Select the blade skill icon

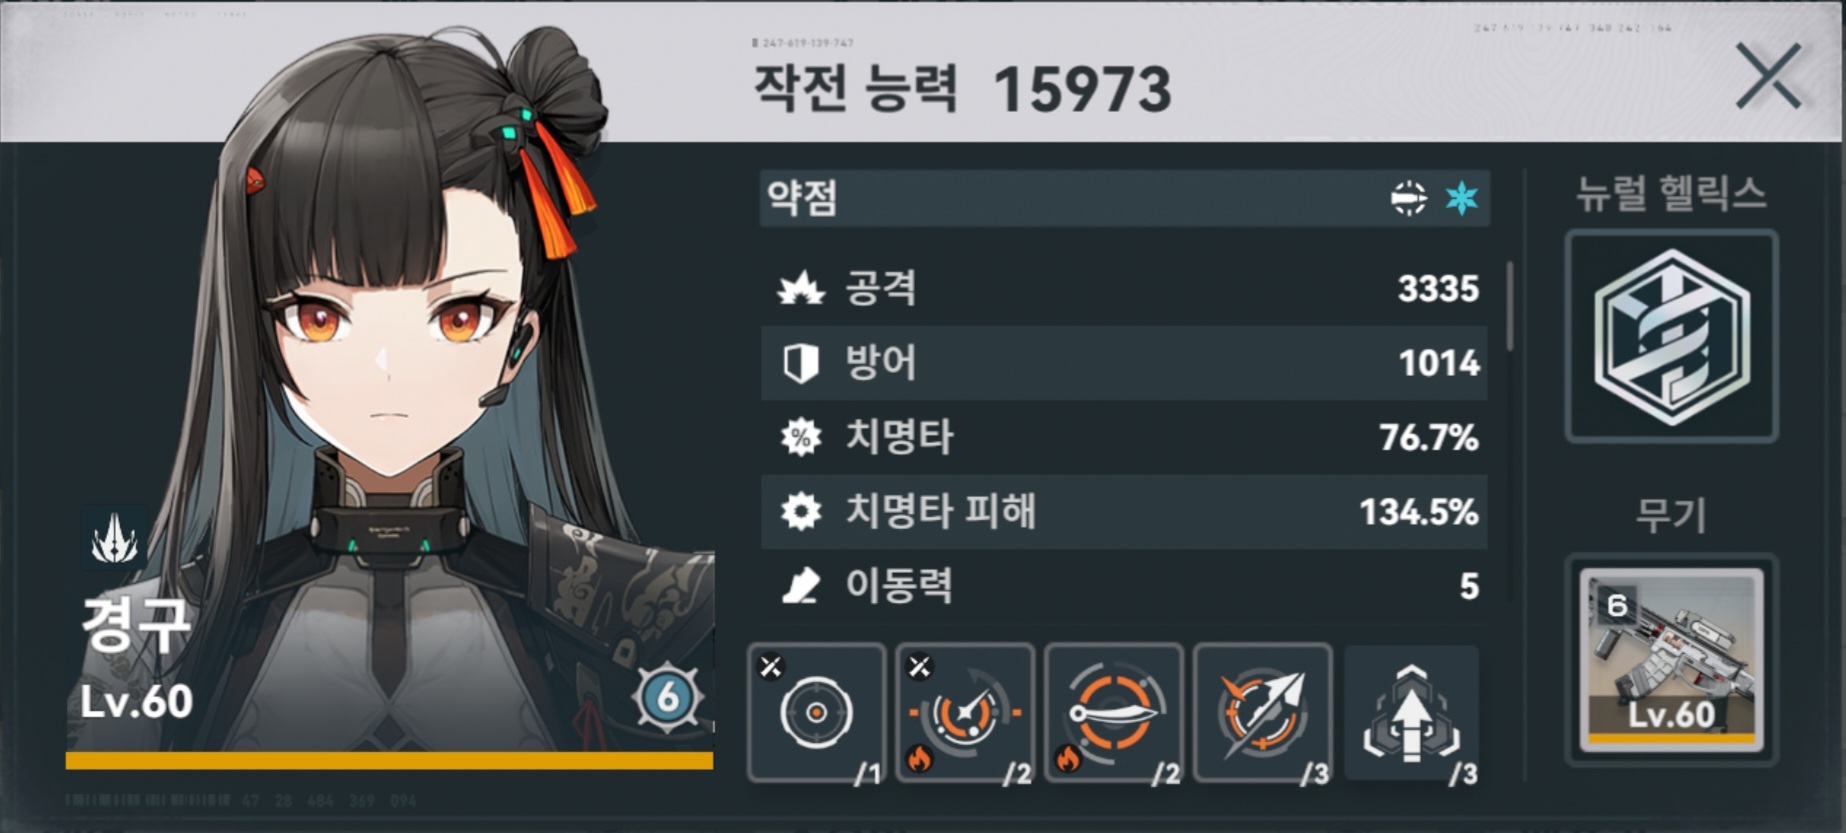click(x=1114, y=712)
